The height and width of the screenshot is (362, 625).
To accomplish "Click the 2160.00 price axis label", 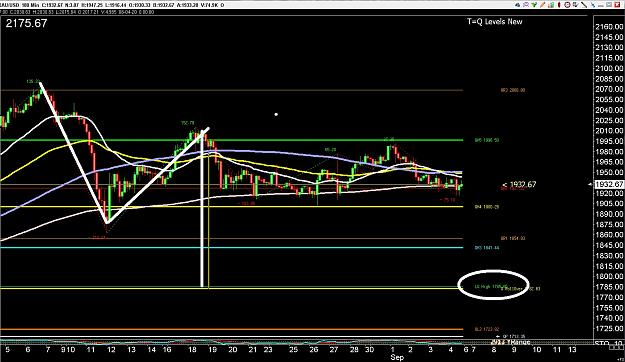I will click(609, 27).
